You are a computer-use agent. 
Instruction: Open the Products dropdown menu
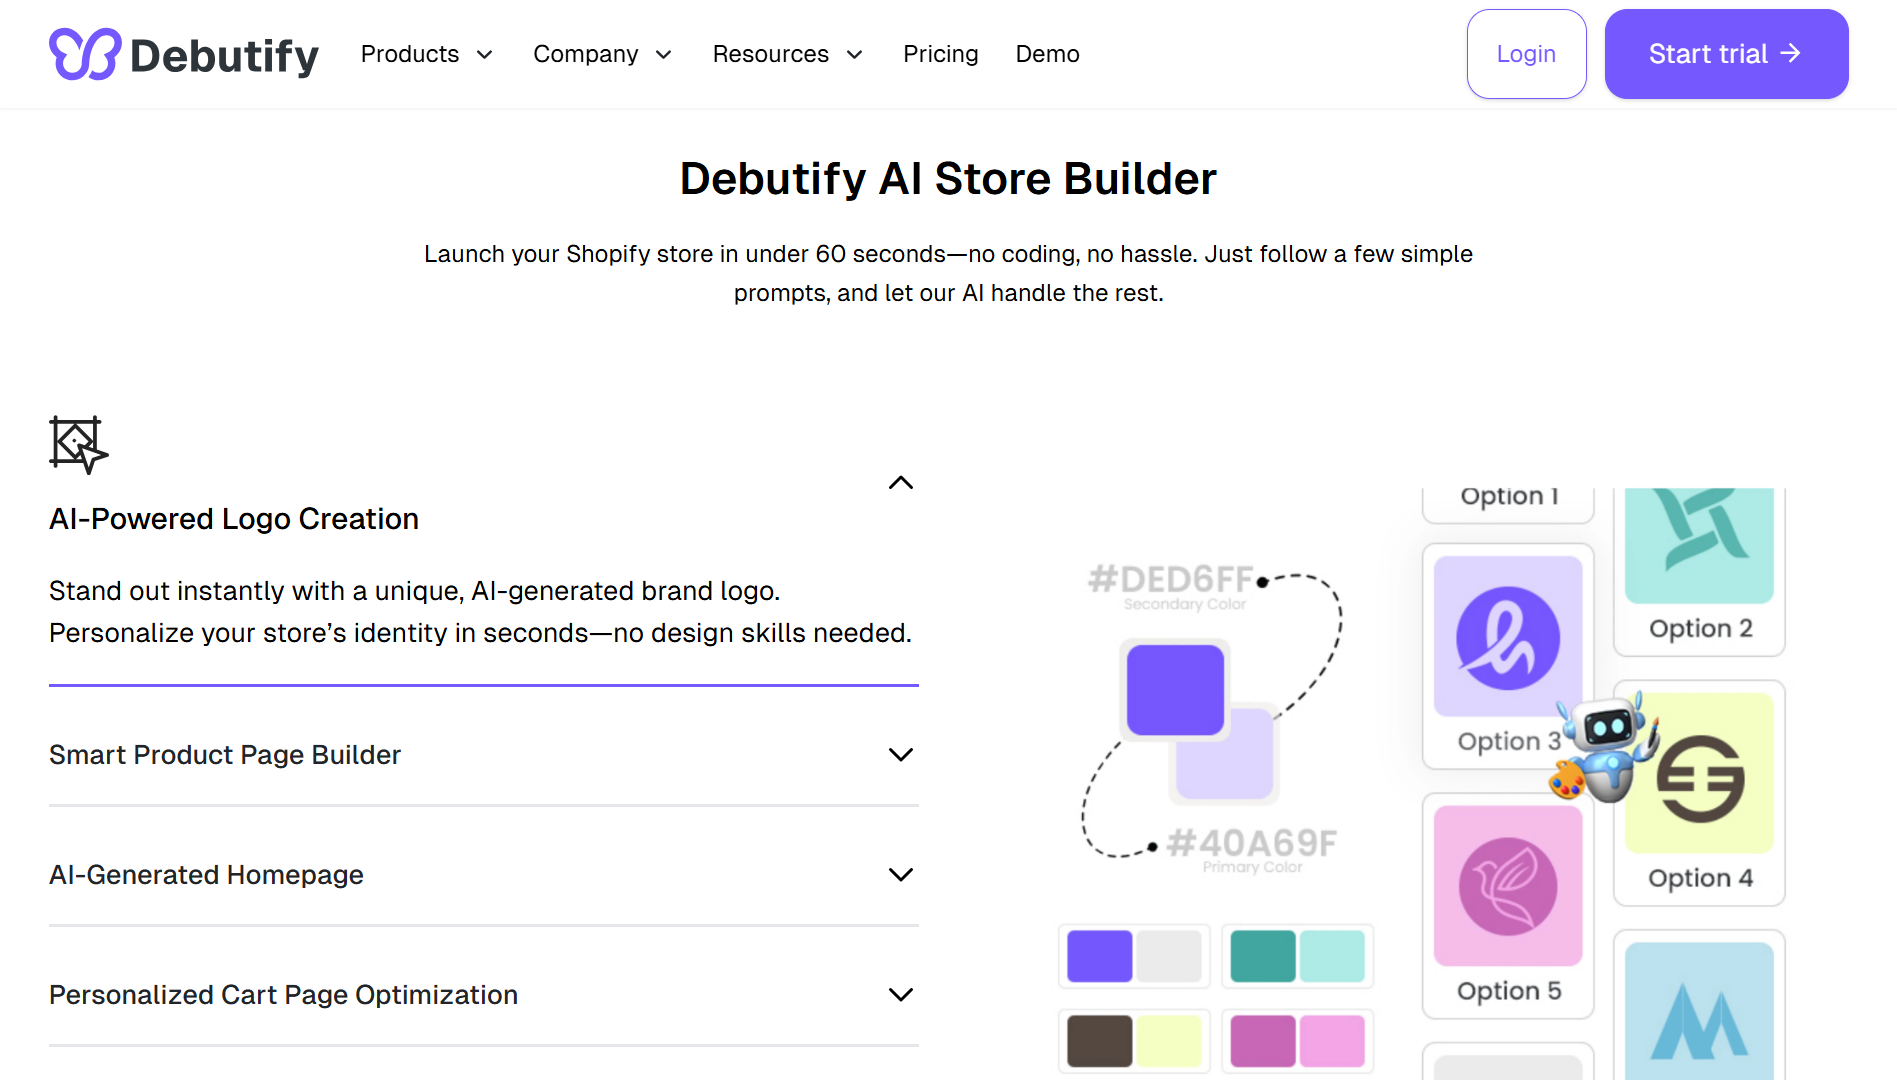pyautogui.click(x=426, y=54)
